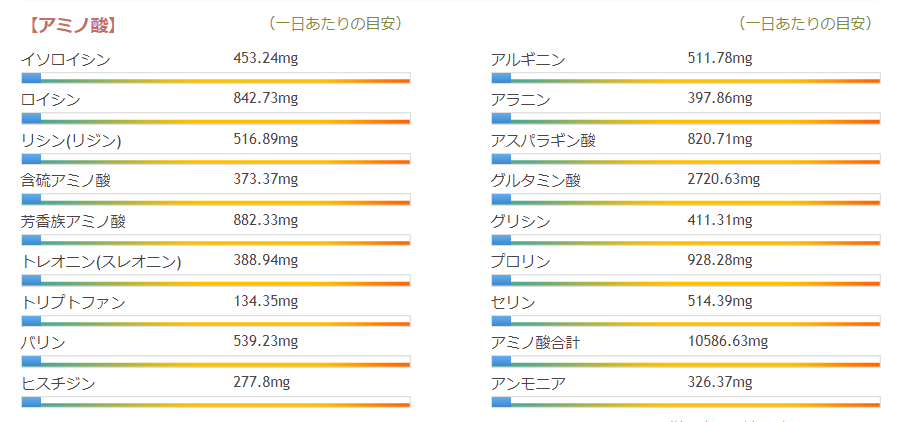Click the イソロイシン progress bar
This screenshot has height=422, width=903.
(215, 78)
